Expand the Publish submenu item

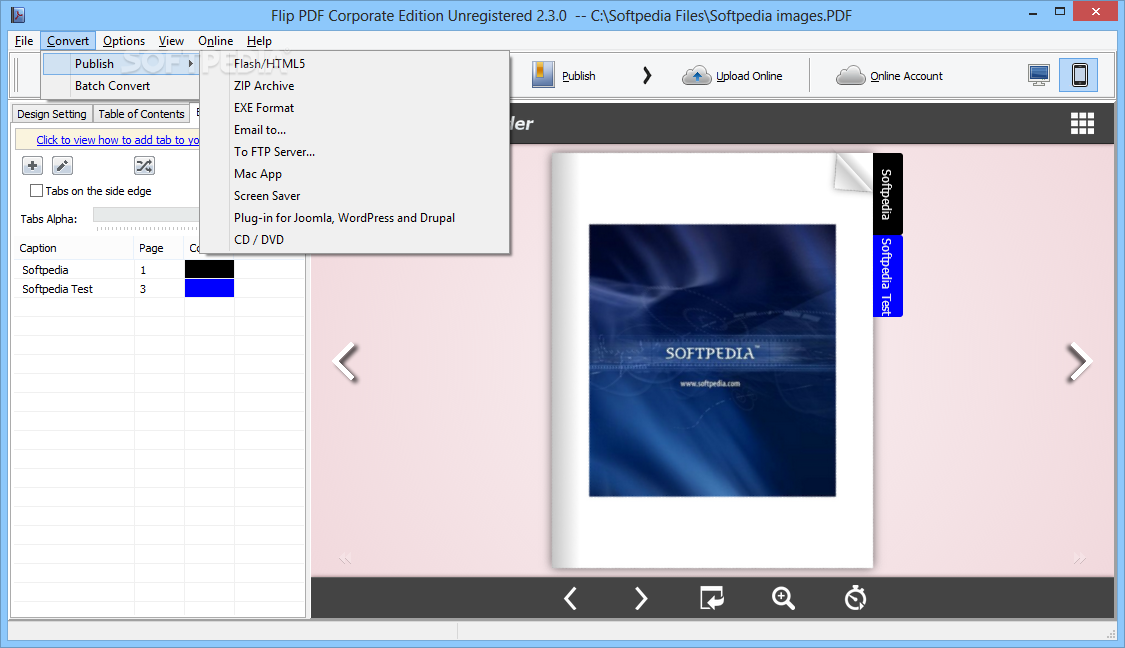pos(120,64)
